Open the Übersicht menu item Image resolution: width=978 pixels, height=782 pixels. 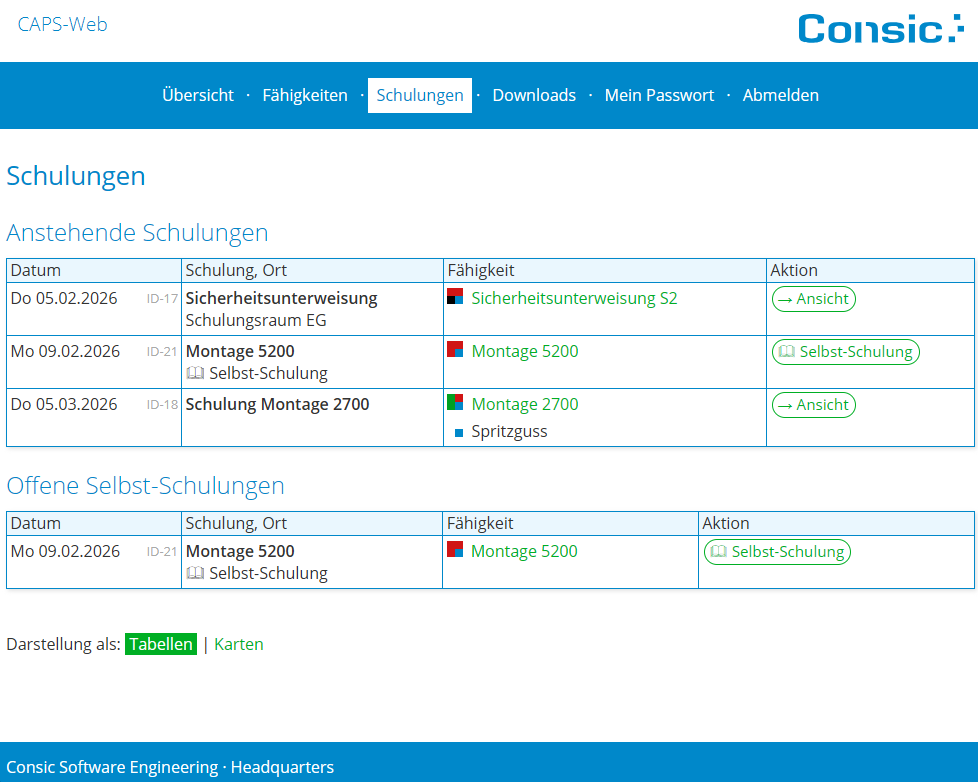coord(198,95)
